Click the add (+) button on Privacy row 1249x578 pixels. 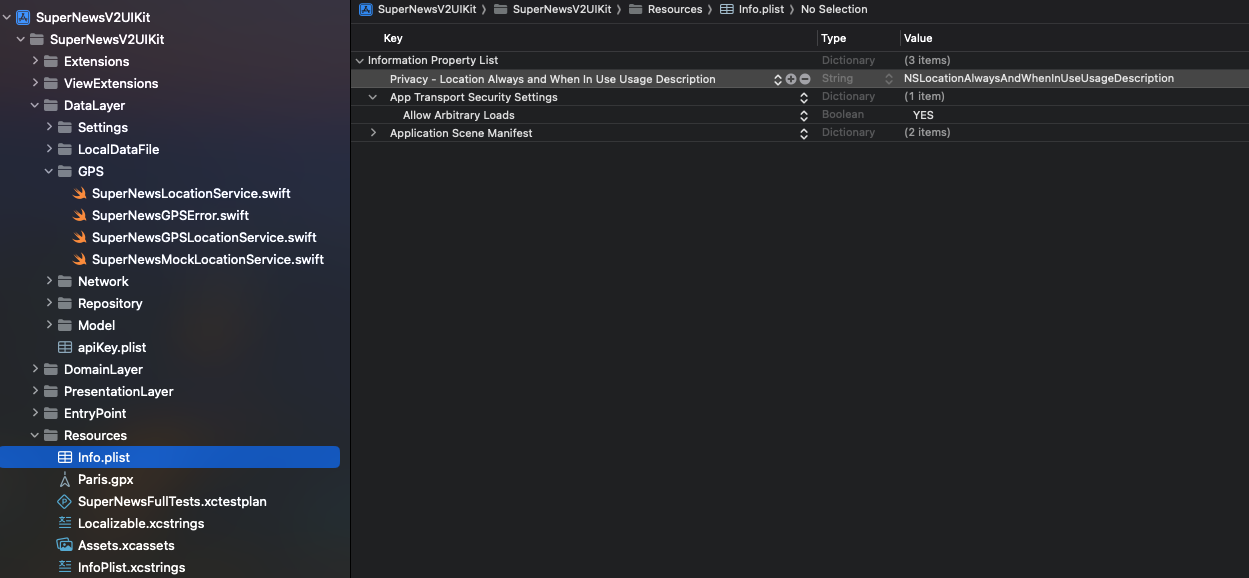791,79
